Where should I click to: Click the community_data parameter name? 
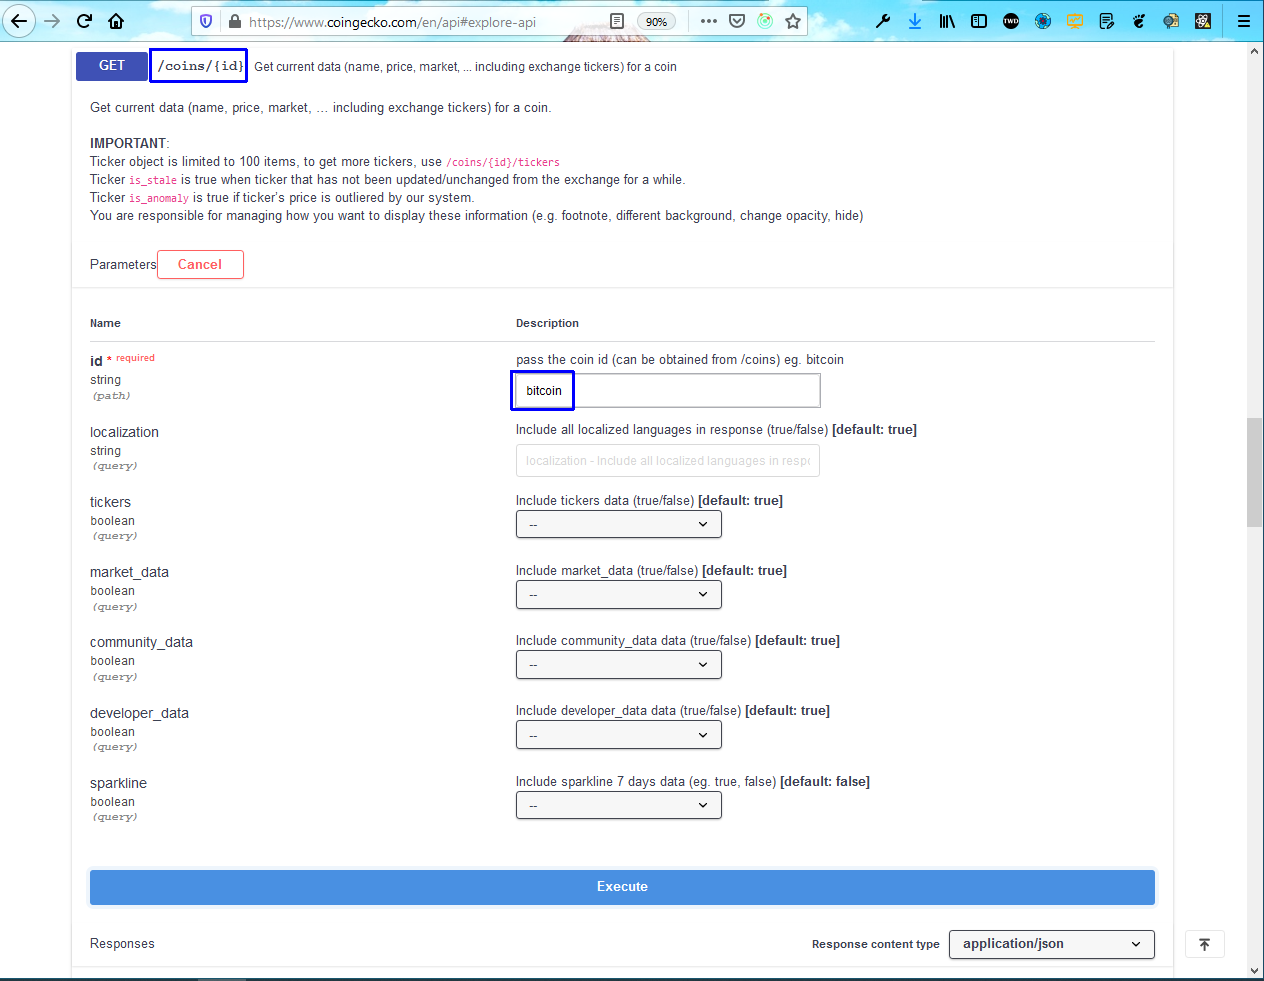coord(141,642)
